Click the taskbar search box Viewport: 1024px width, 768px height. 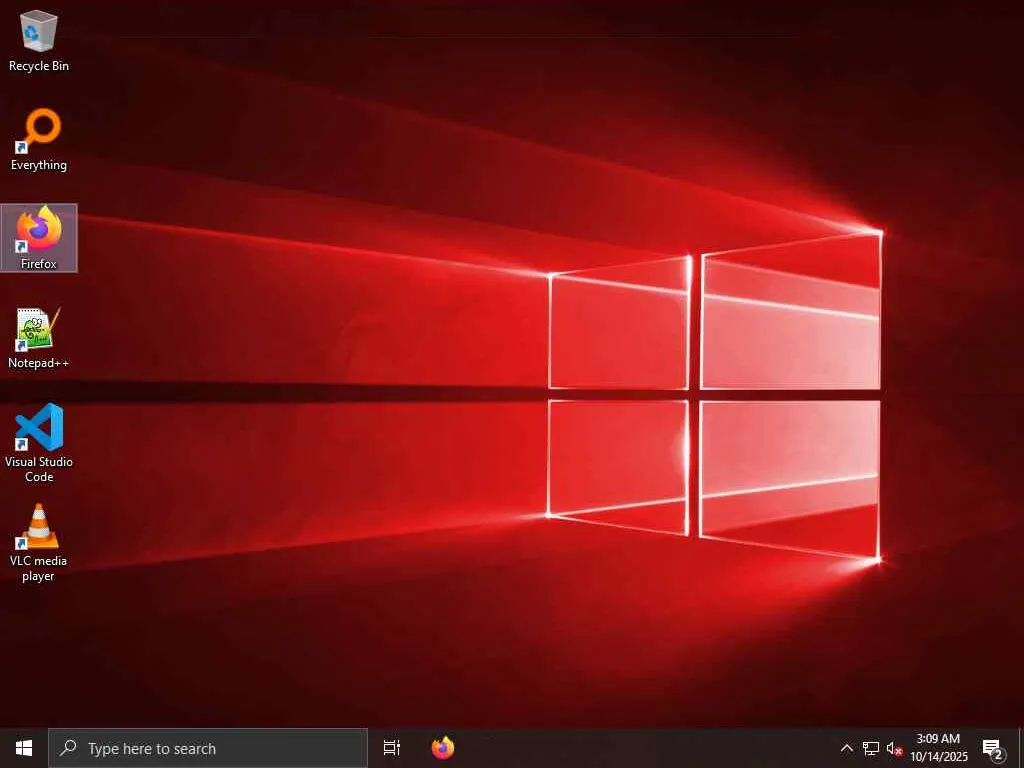(208, 748)
